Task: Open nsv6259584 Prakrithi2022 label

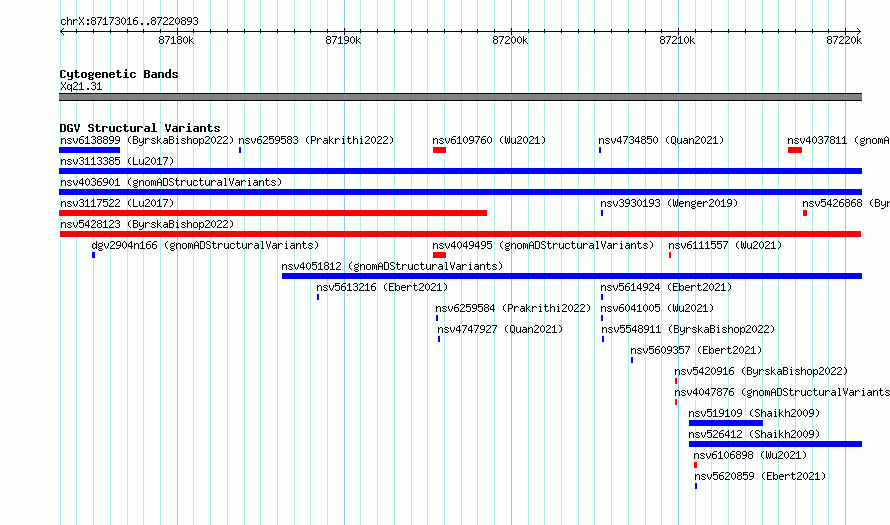Action: 513,308
